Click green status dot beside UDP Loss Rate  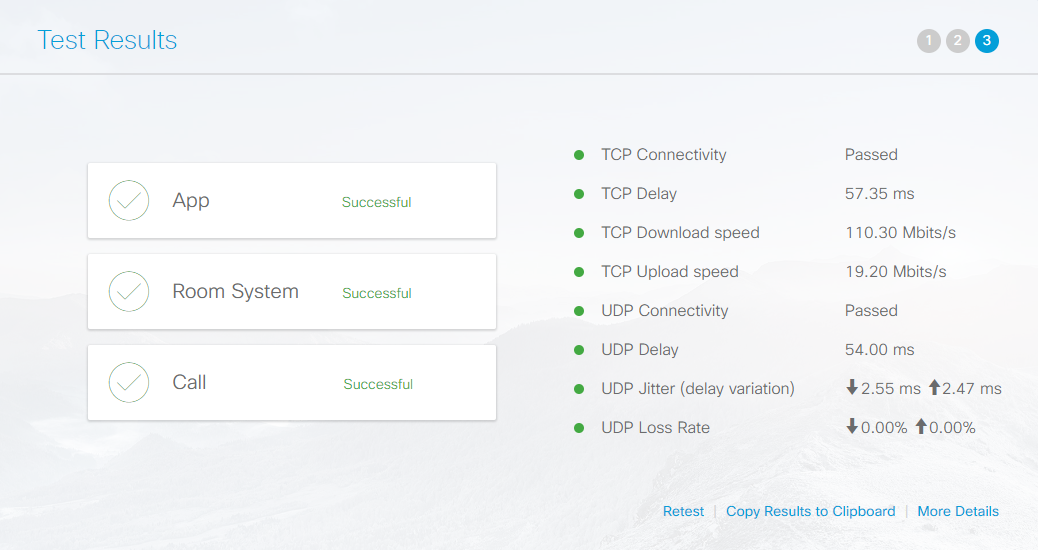578,428
